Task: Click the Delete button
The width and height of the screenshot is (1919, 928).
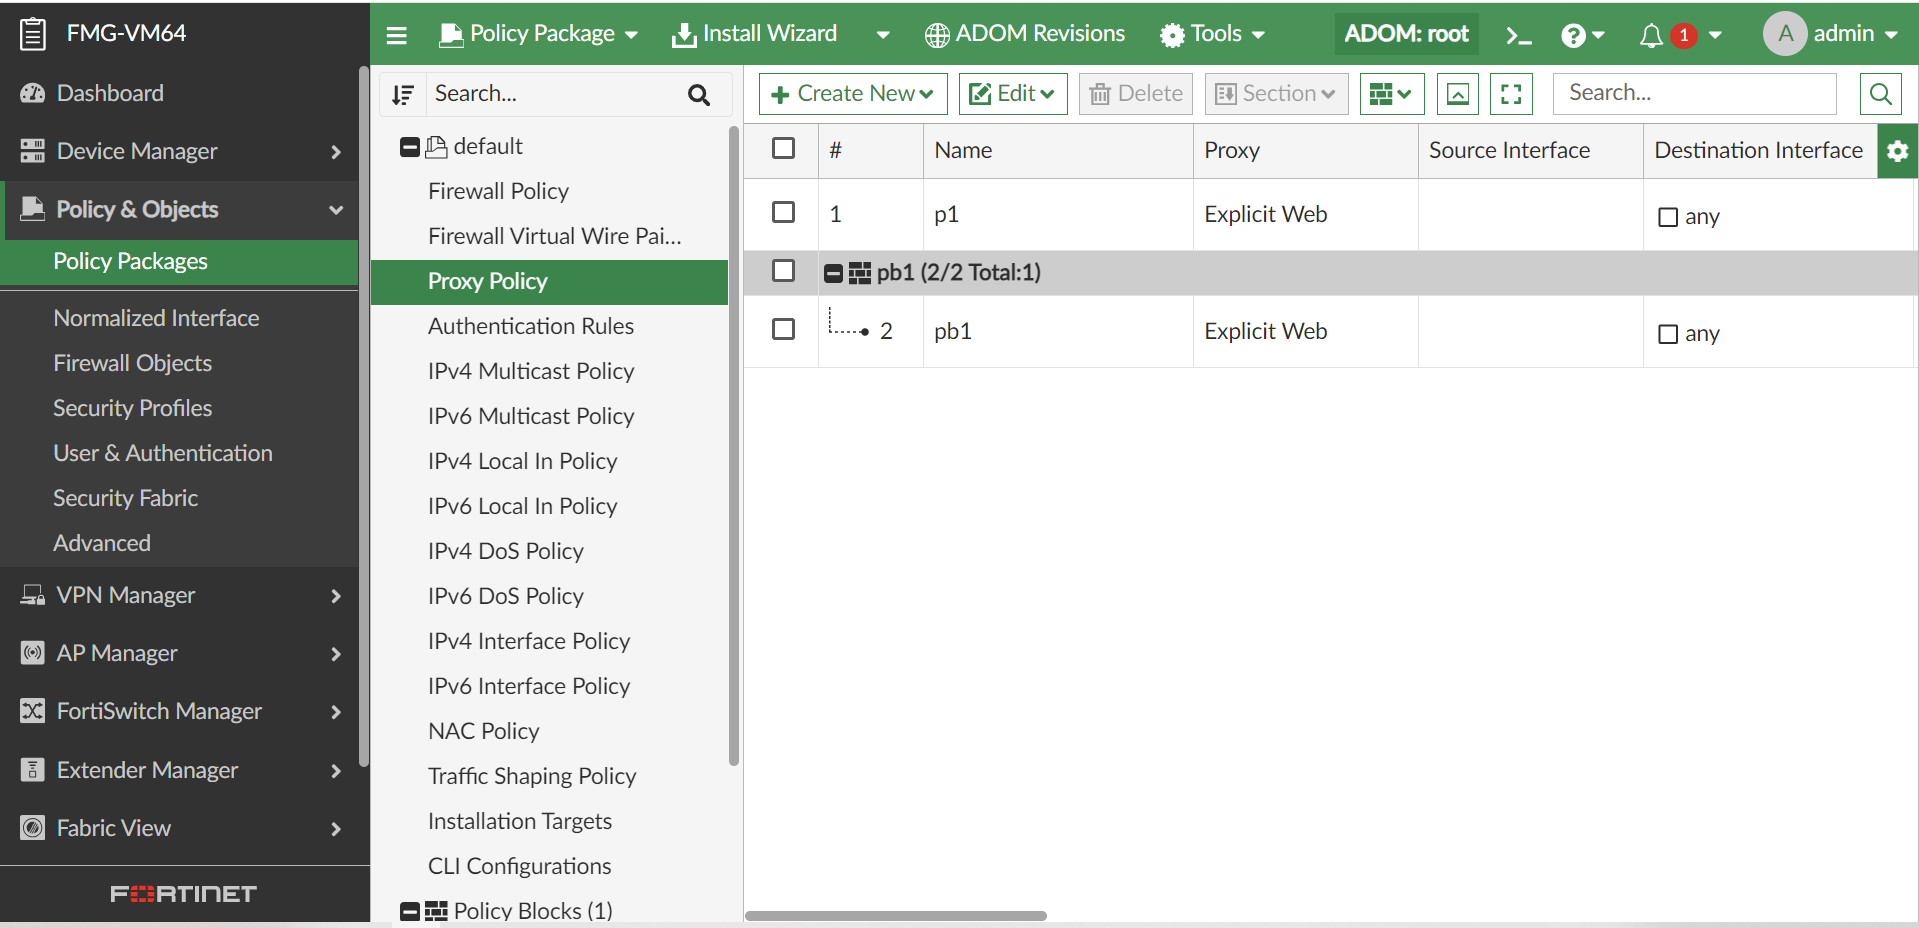Action: pos(1135,93)
